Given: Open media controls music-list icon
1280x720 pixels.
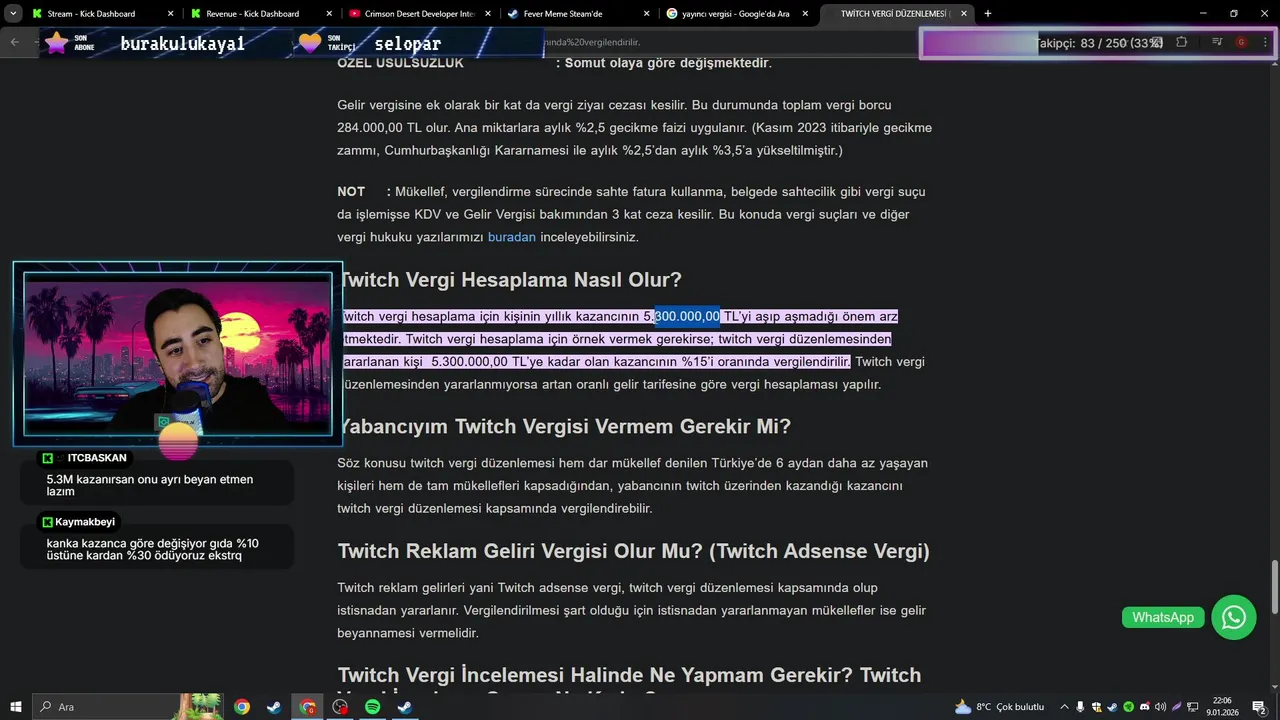Looking at the screenshot, I should pos(1217,42).
